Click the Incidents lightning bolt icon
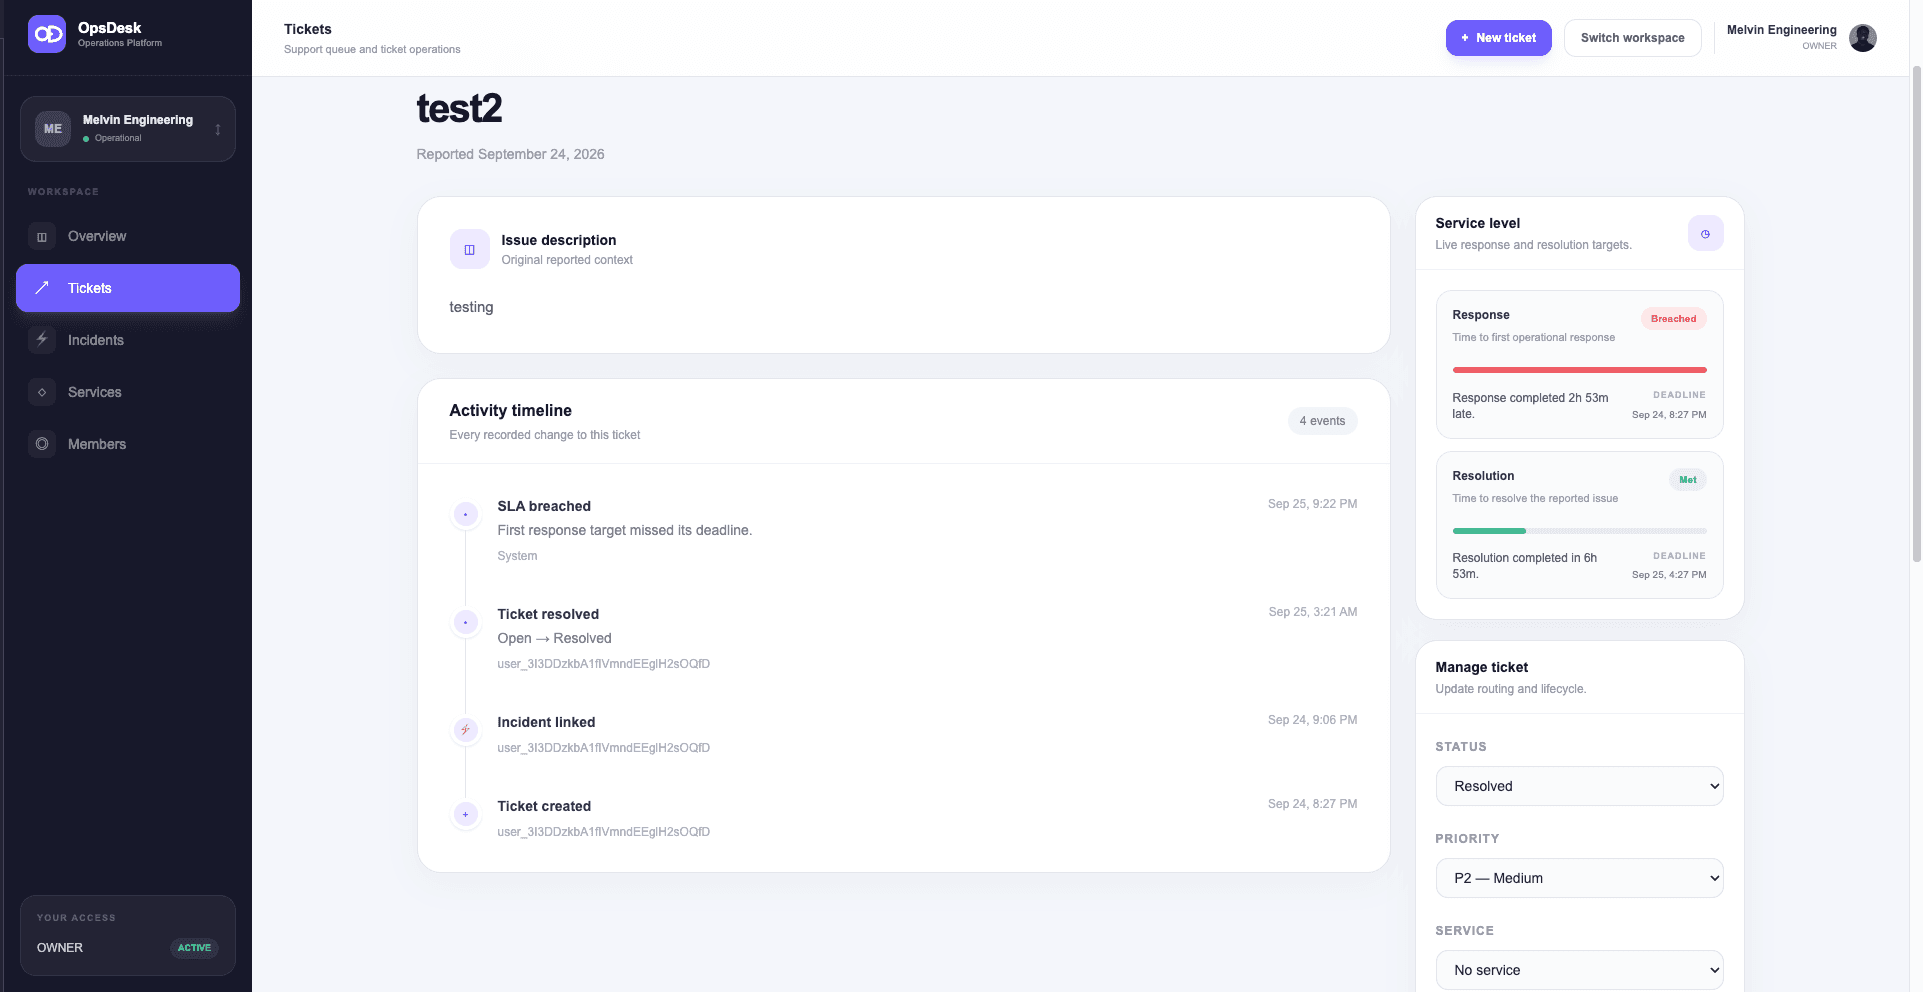 tap(42, 340)
